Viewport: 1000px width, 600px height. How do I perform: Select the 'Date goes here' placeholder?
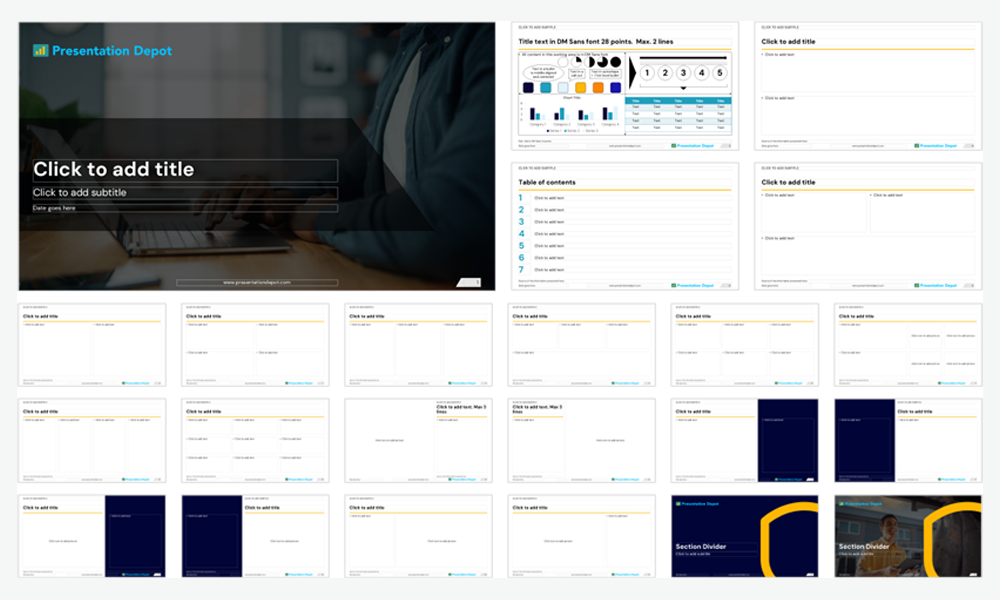185,208
